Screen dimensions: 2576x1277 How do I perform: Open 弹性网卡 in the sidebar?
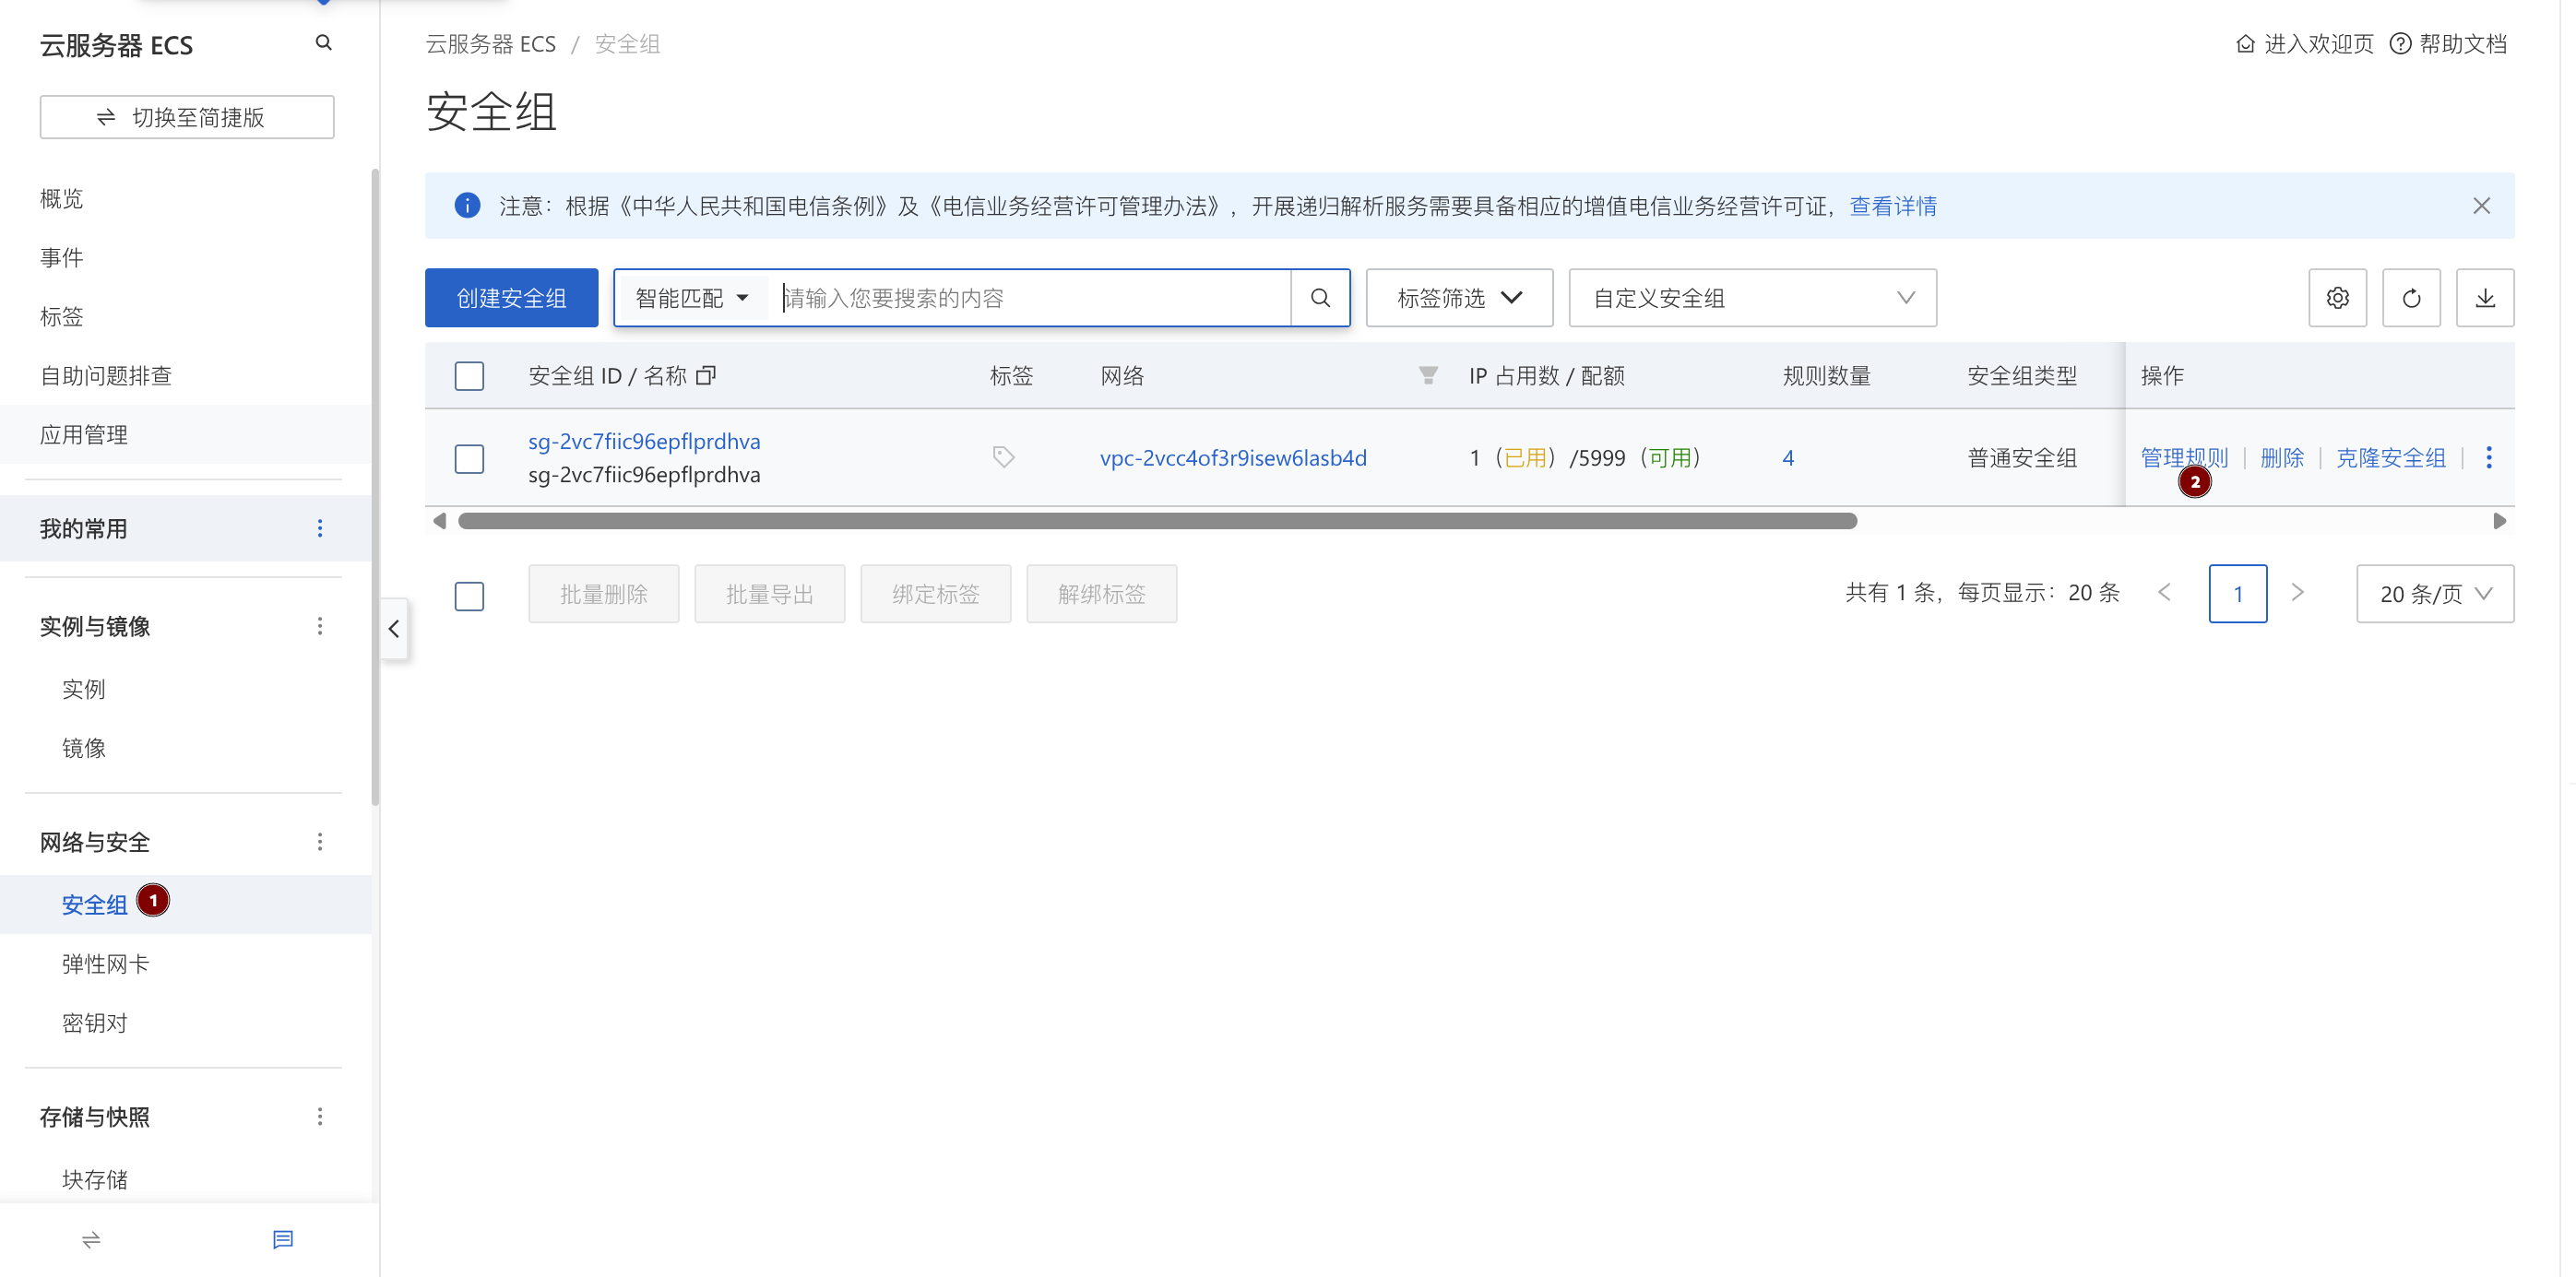(x=105, y=963)
